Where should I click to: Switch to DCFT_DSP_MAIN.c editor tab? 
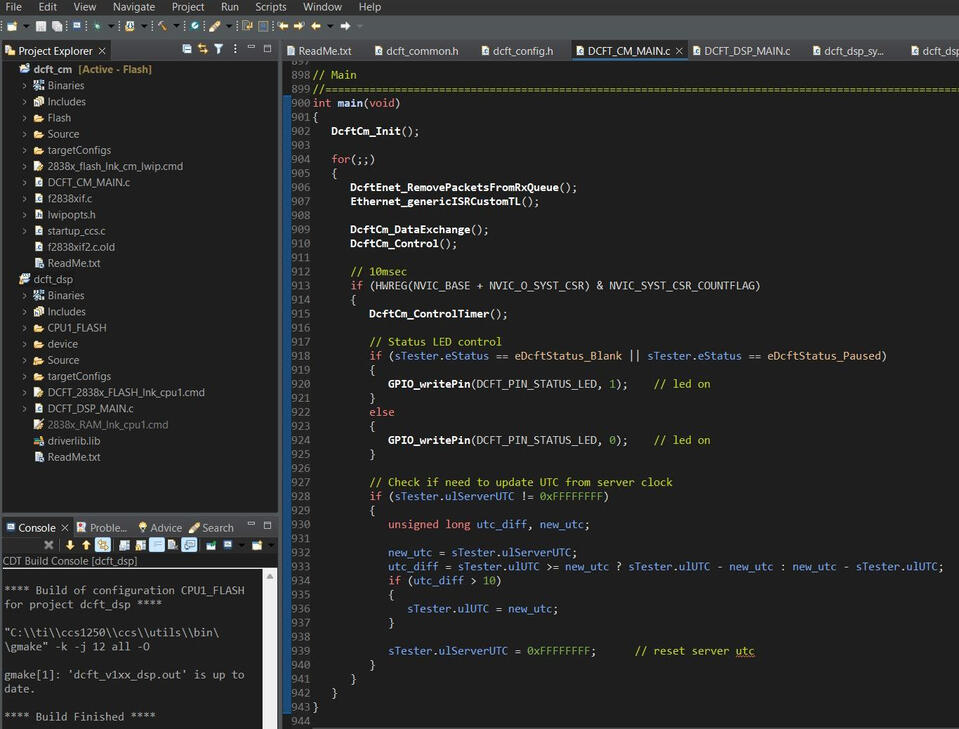[741, 51]
